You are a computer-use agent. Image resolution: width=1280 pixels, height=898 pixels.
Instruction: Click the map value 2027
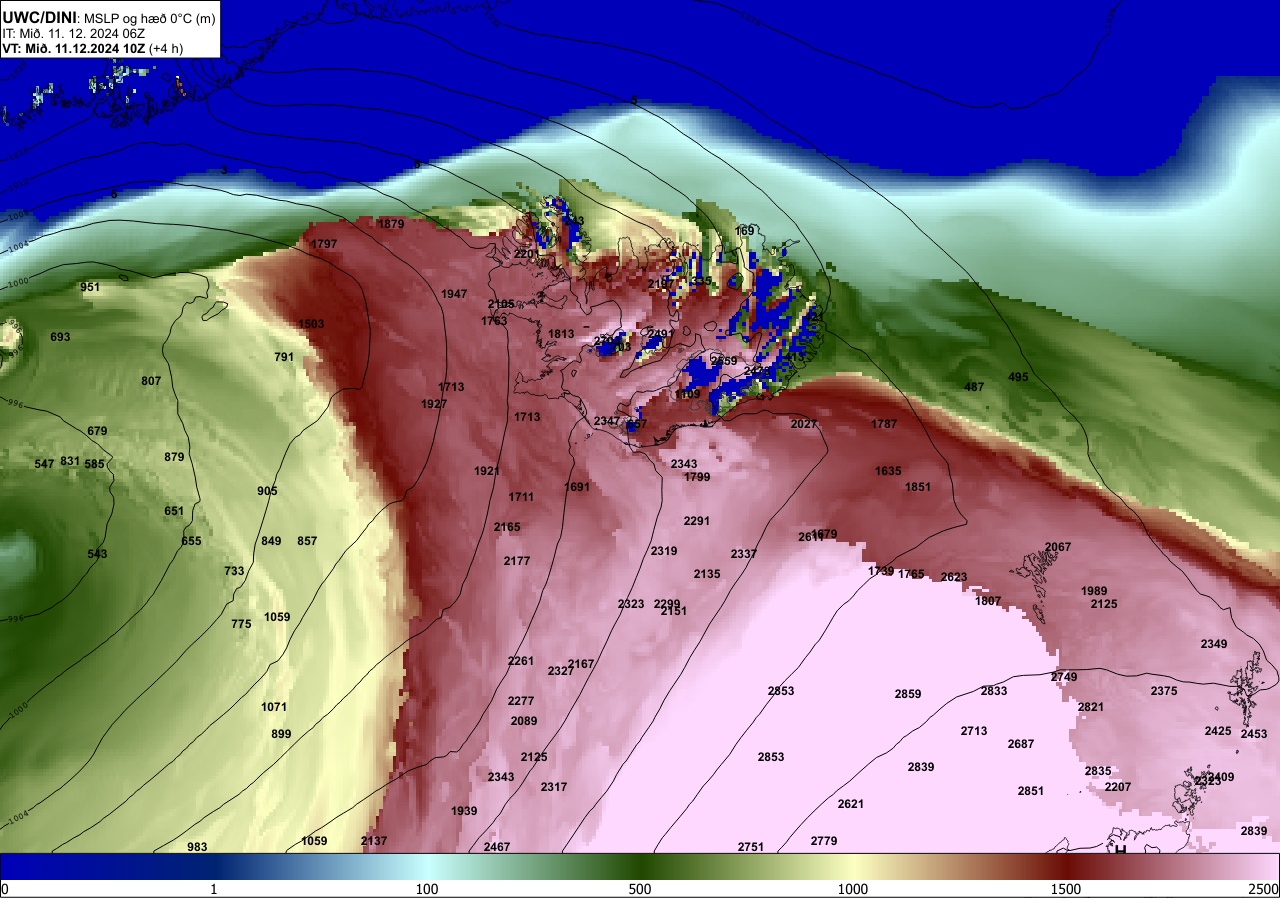[804, 424]
